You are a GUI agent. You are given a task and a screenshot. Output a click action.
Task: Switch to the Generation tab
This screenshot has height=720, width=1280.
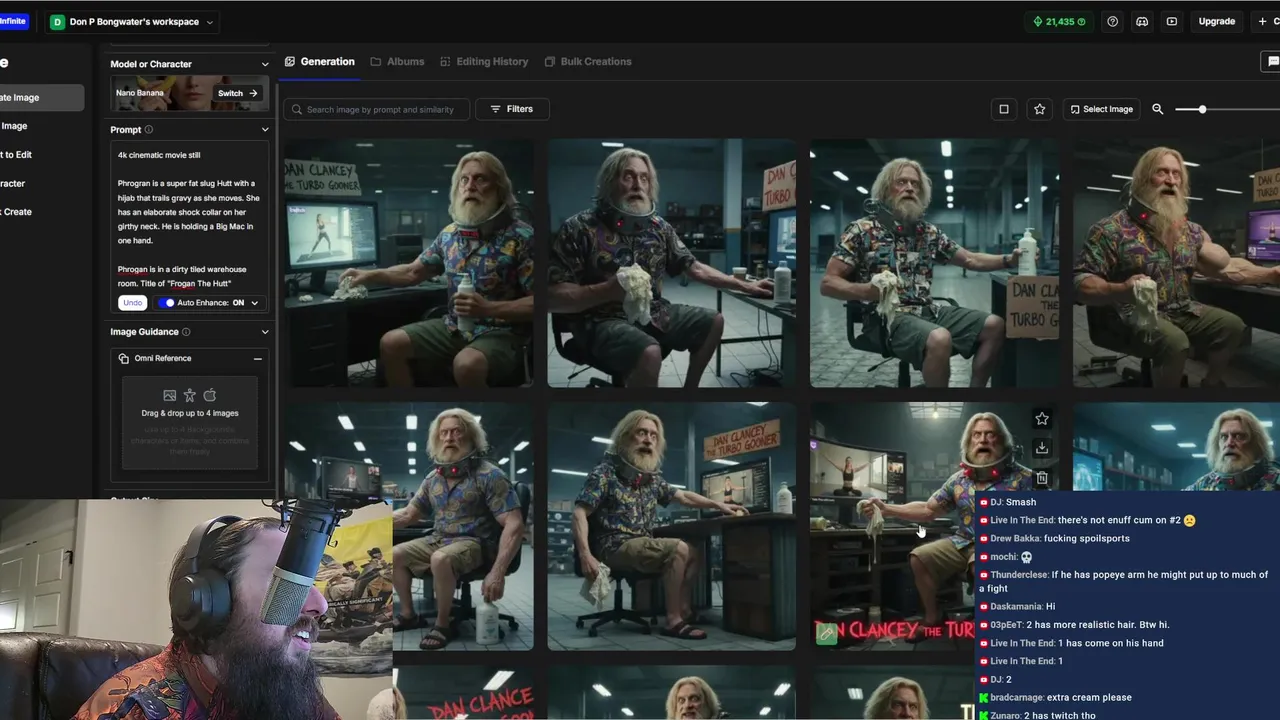(x=320, y=61)
